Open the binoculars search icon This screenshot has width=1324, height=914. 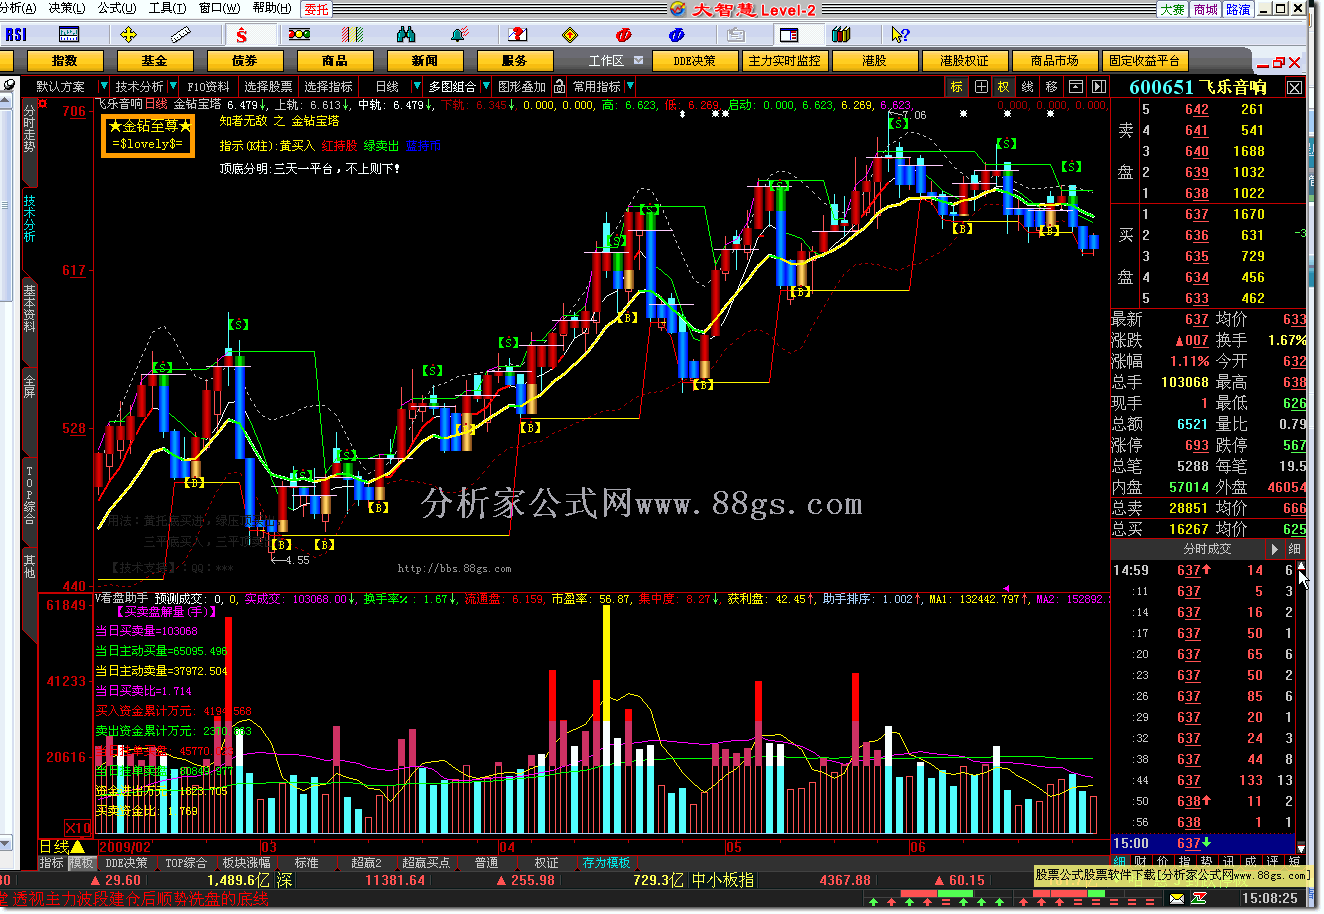click(x=405, y=35)
